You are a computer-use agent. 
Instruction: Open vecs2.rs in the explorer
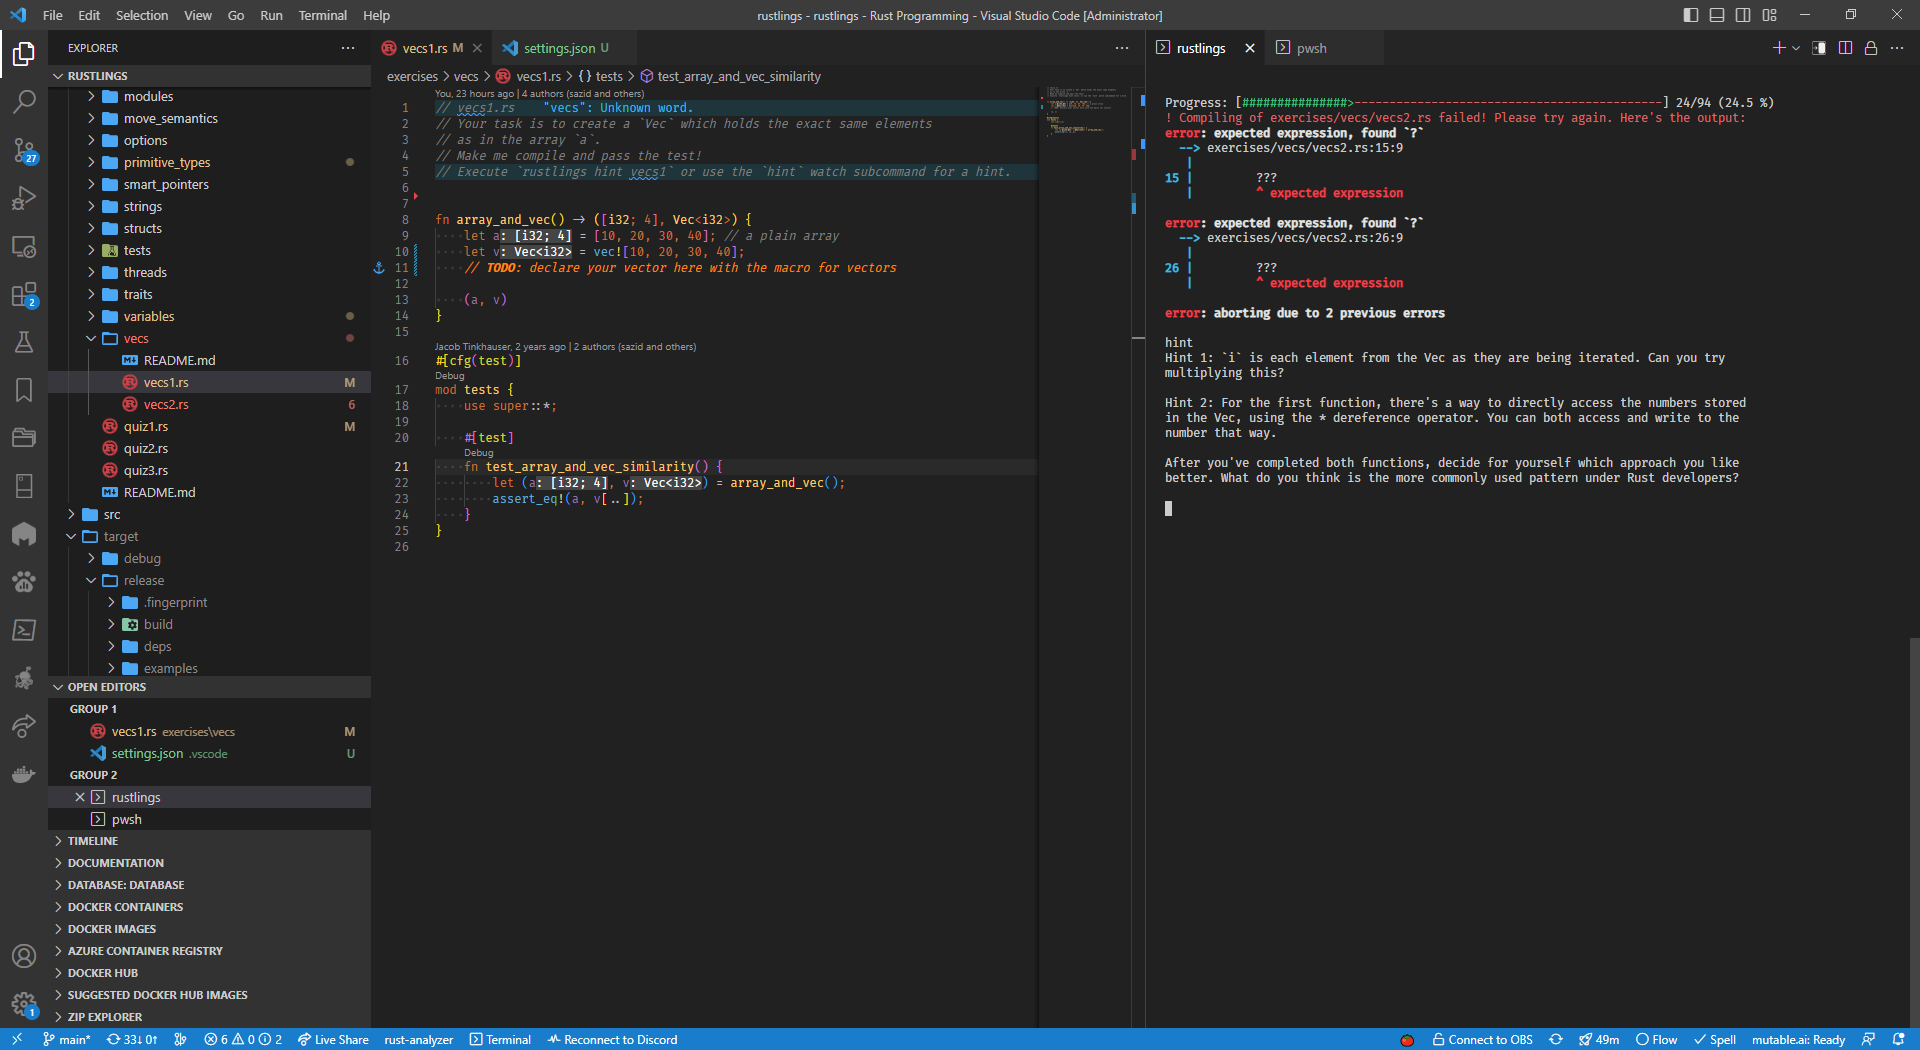click(x=166, y=404)
